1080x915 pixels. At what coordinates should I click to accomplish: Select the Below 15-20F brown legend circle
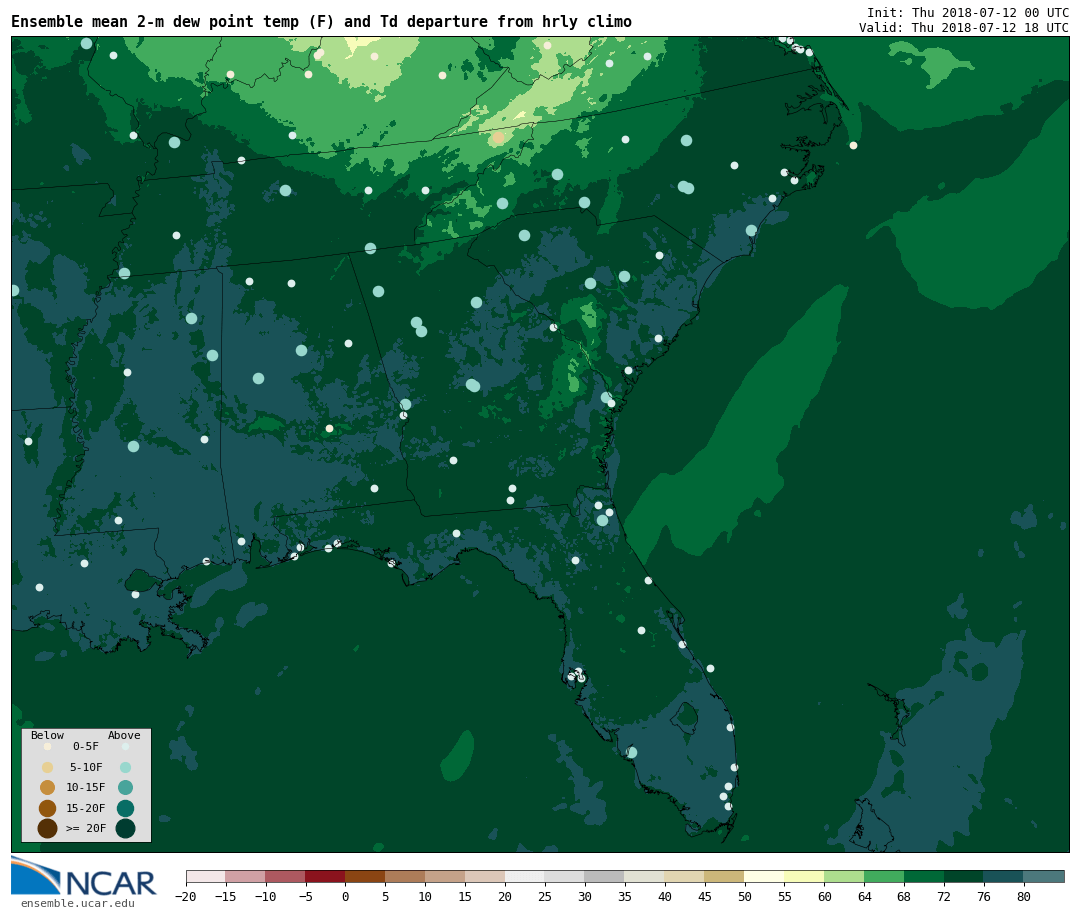point(48,808)
